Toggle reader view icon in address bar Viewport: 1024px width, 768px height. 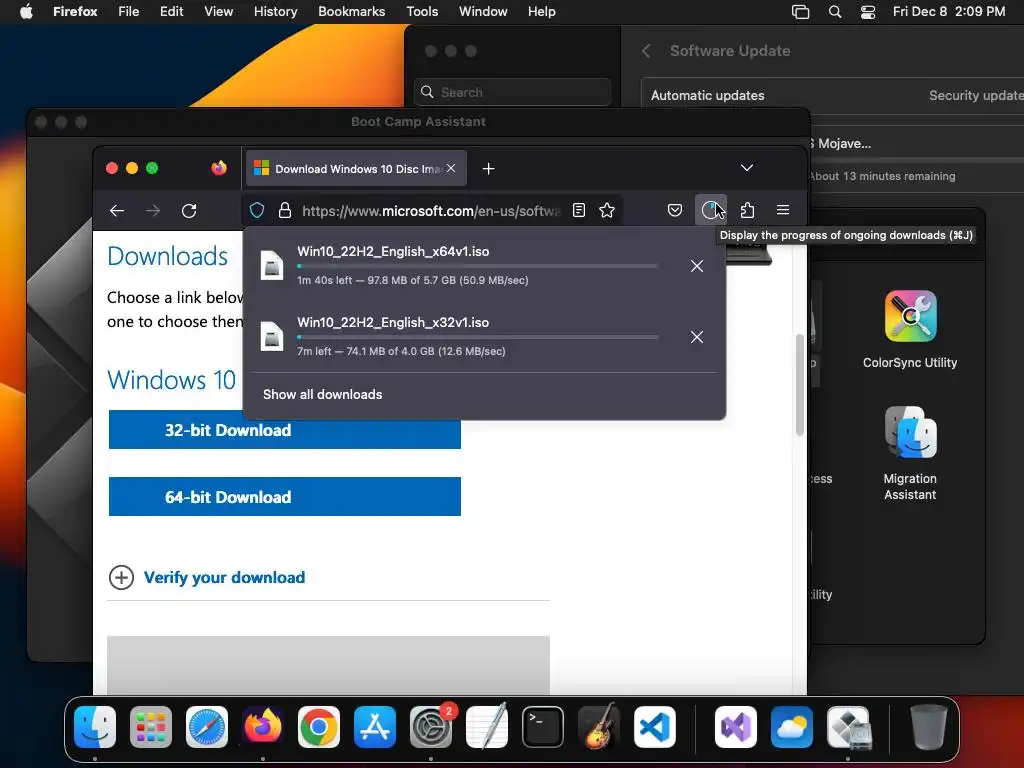(x=579, y=210)
